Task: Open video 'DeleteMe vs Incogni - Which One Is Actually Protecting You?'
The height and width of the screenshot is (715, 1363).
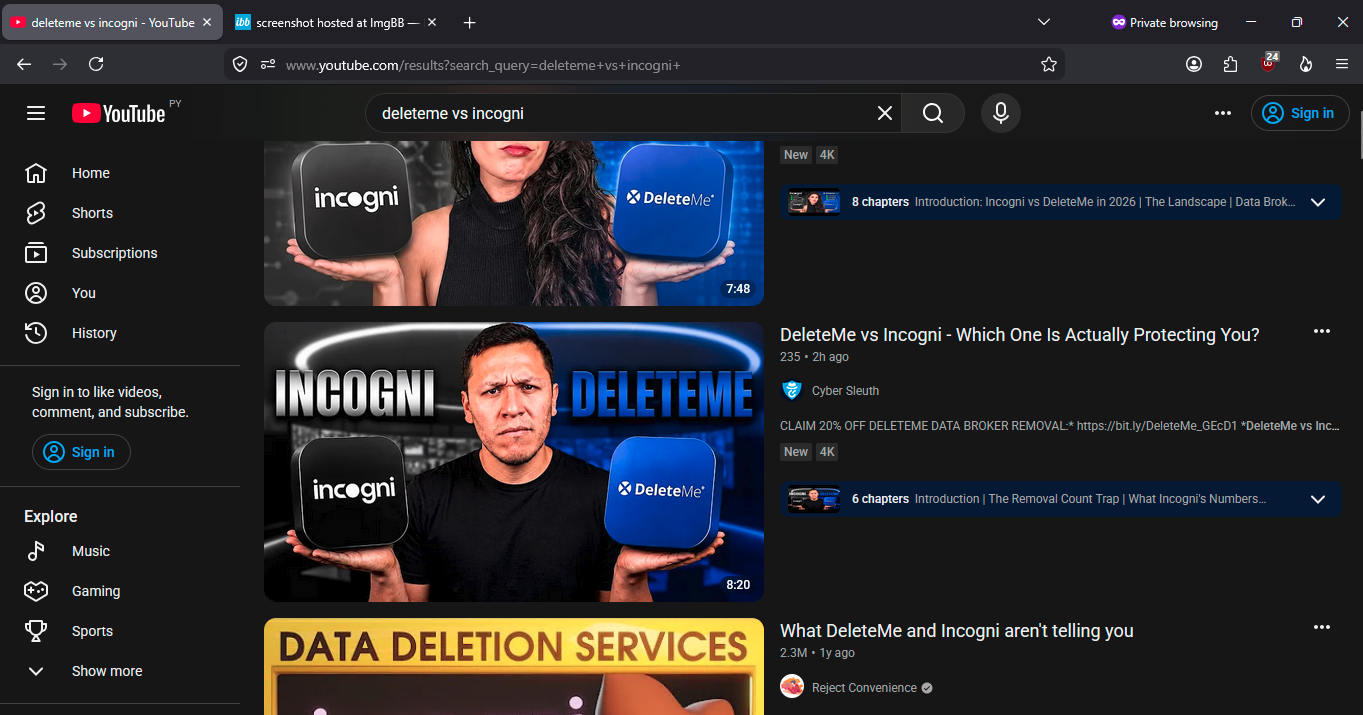Action: (1019, 335)
